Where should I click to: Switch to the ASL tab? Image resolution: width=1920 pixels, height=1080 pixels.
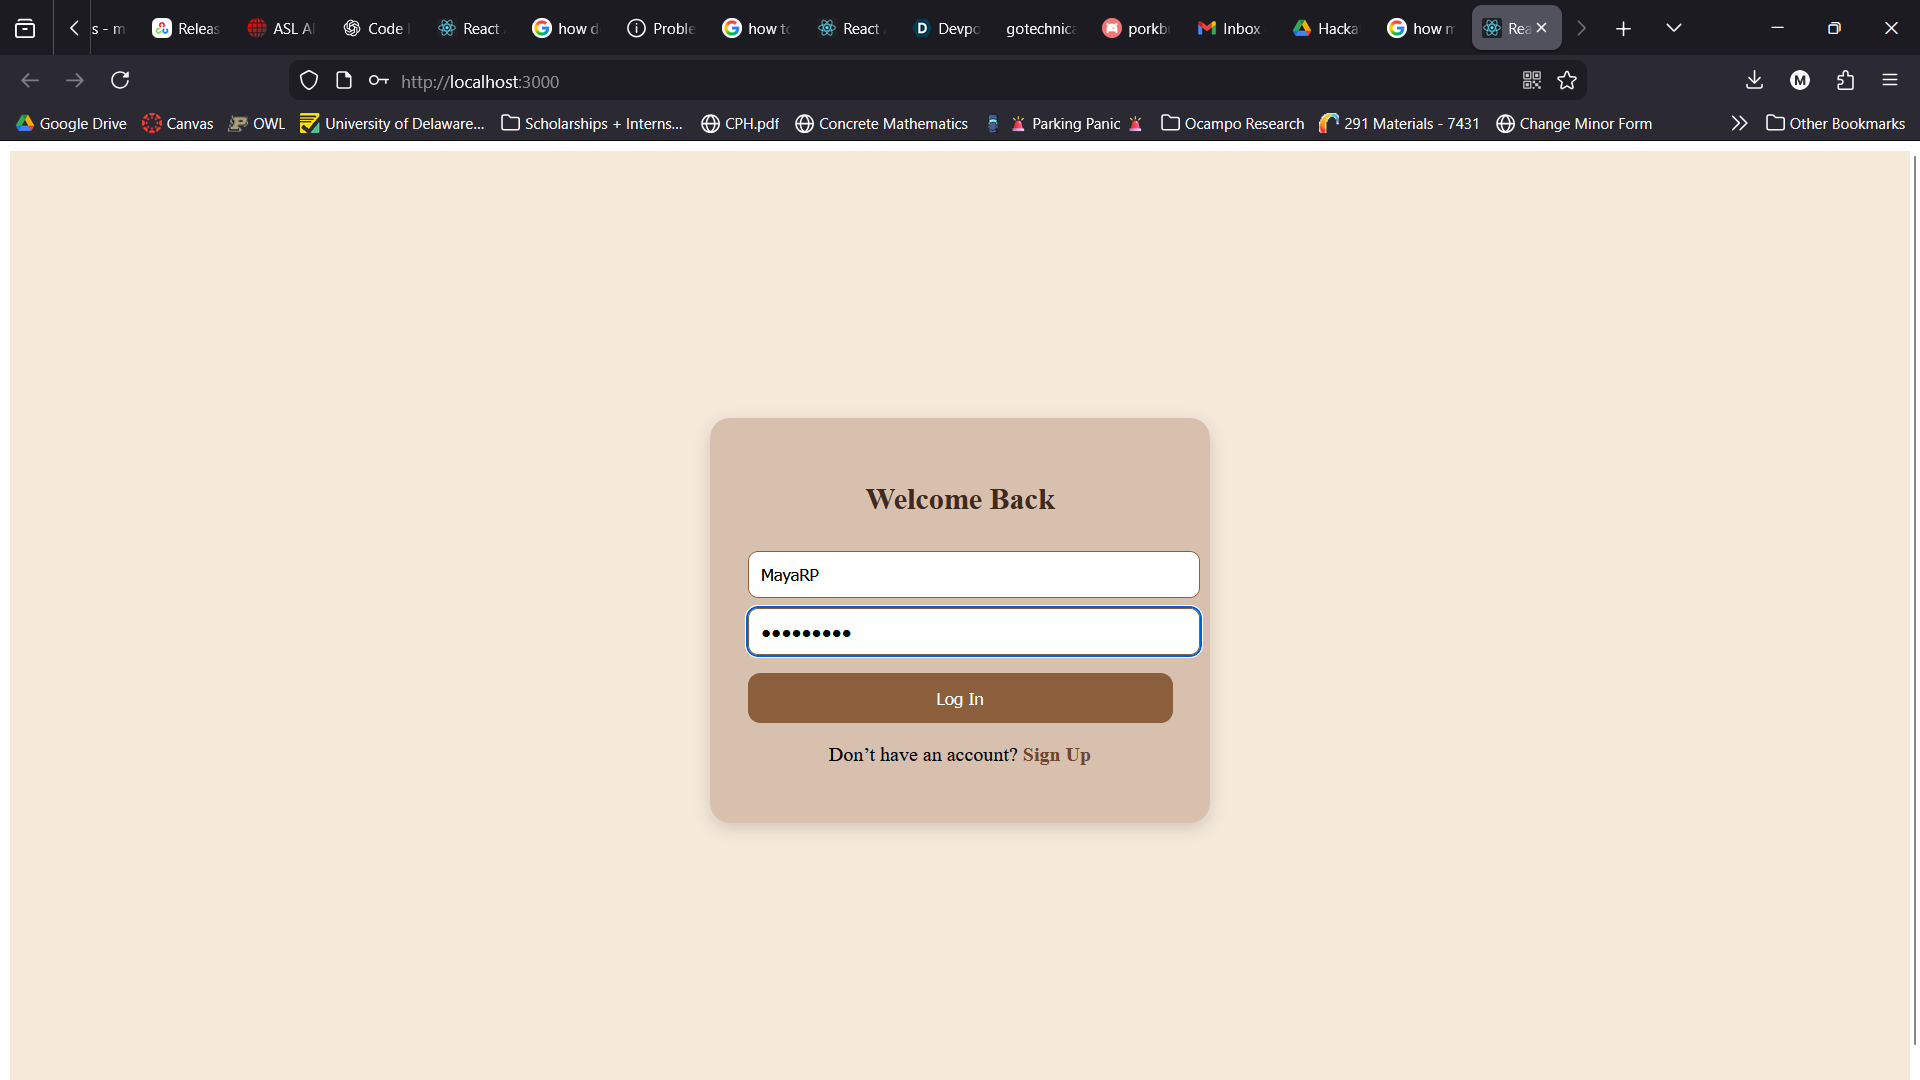click(x=281, y=28)
